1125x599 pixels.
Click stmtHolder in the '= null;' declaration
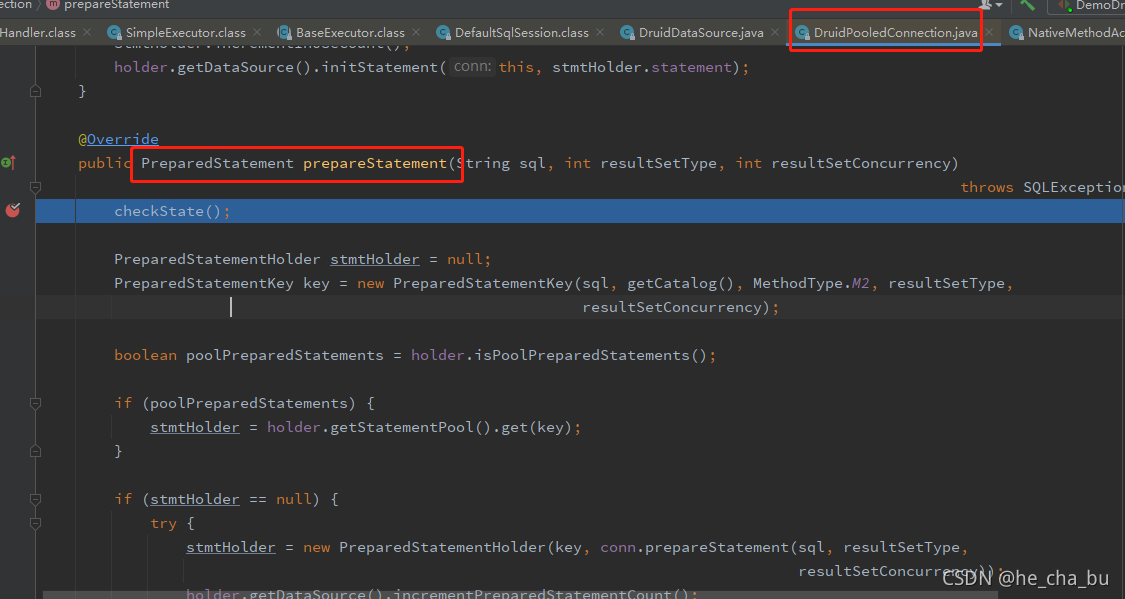pos(375,259)
